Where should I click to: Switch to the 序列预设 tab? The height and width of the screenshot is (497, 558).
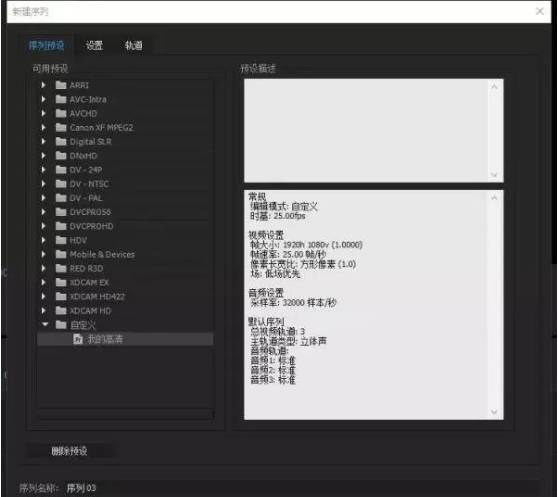pos(47,46)
